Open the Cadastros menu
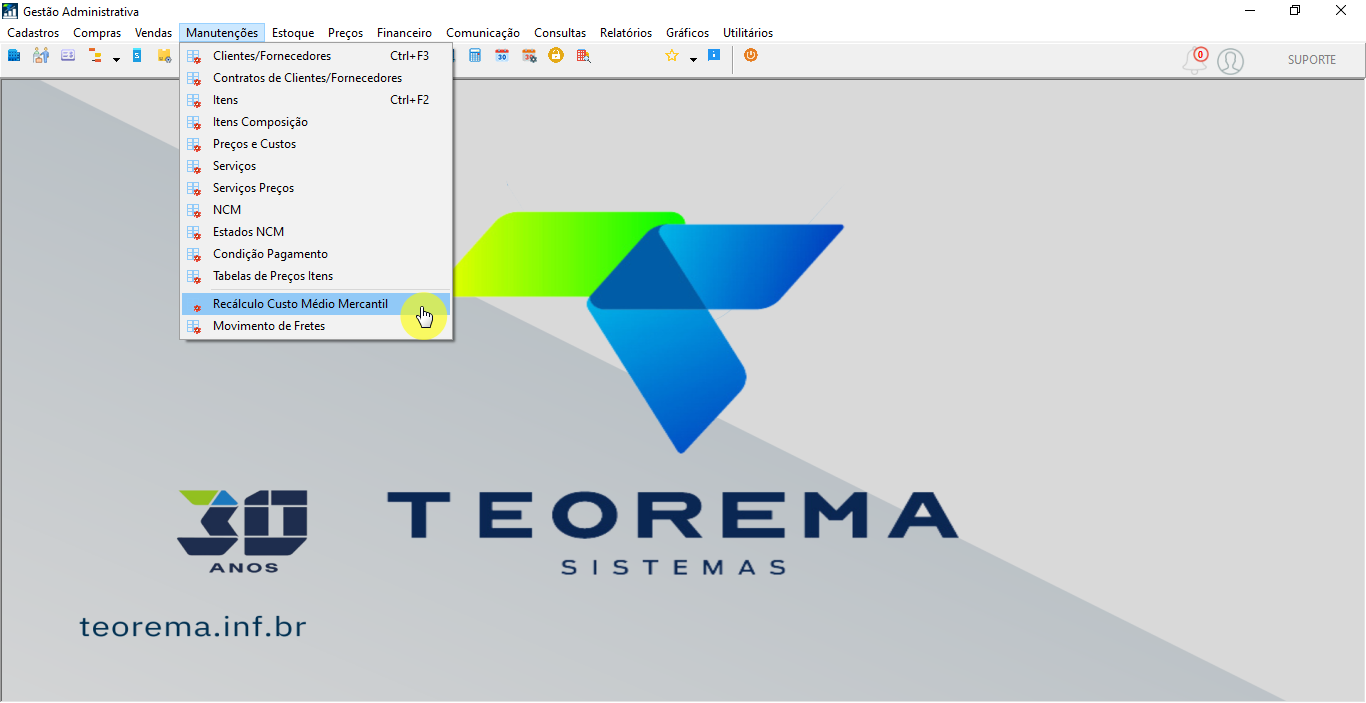 click(x=33, y=33)
